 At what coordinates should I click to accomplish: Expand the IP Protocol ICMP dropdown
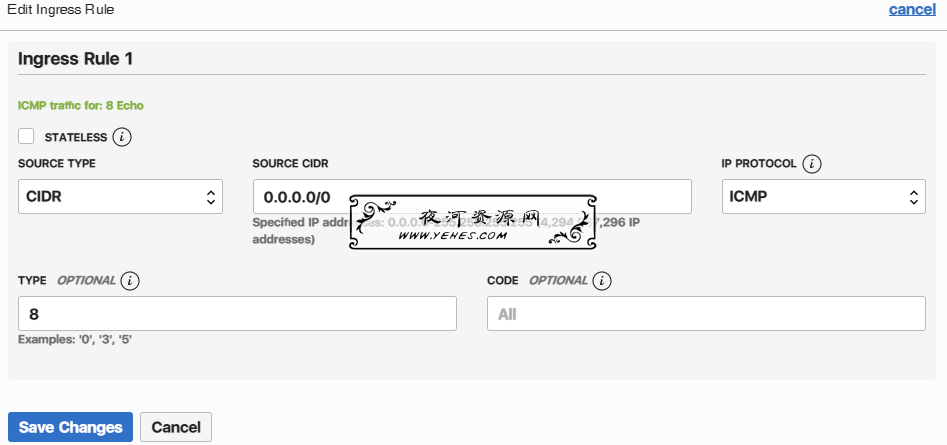[x=823, y=197]
